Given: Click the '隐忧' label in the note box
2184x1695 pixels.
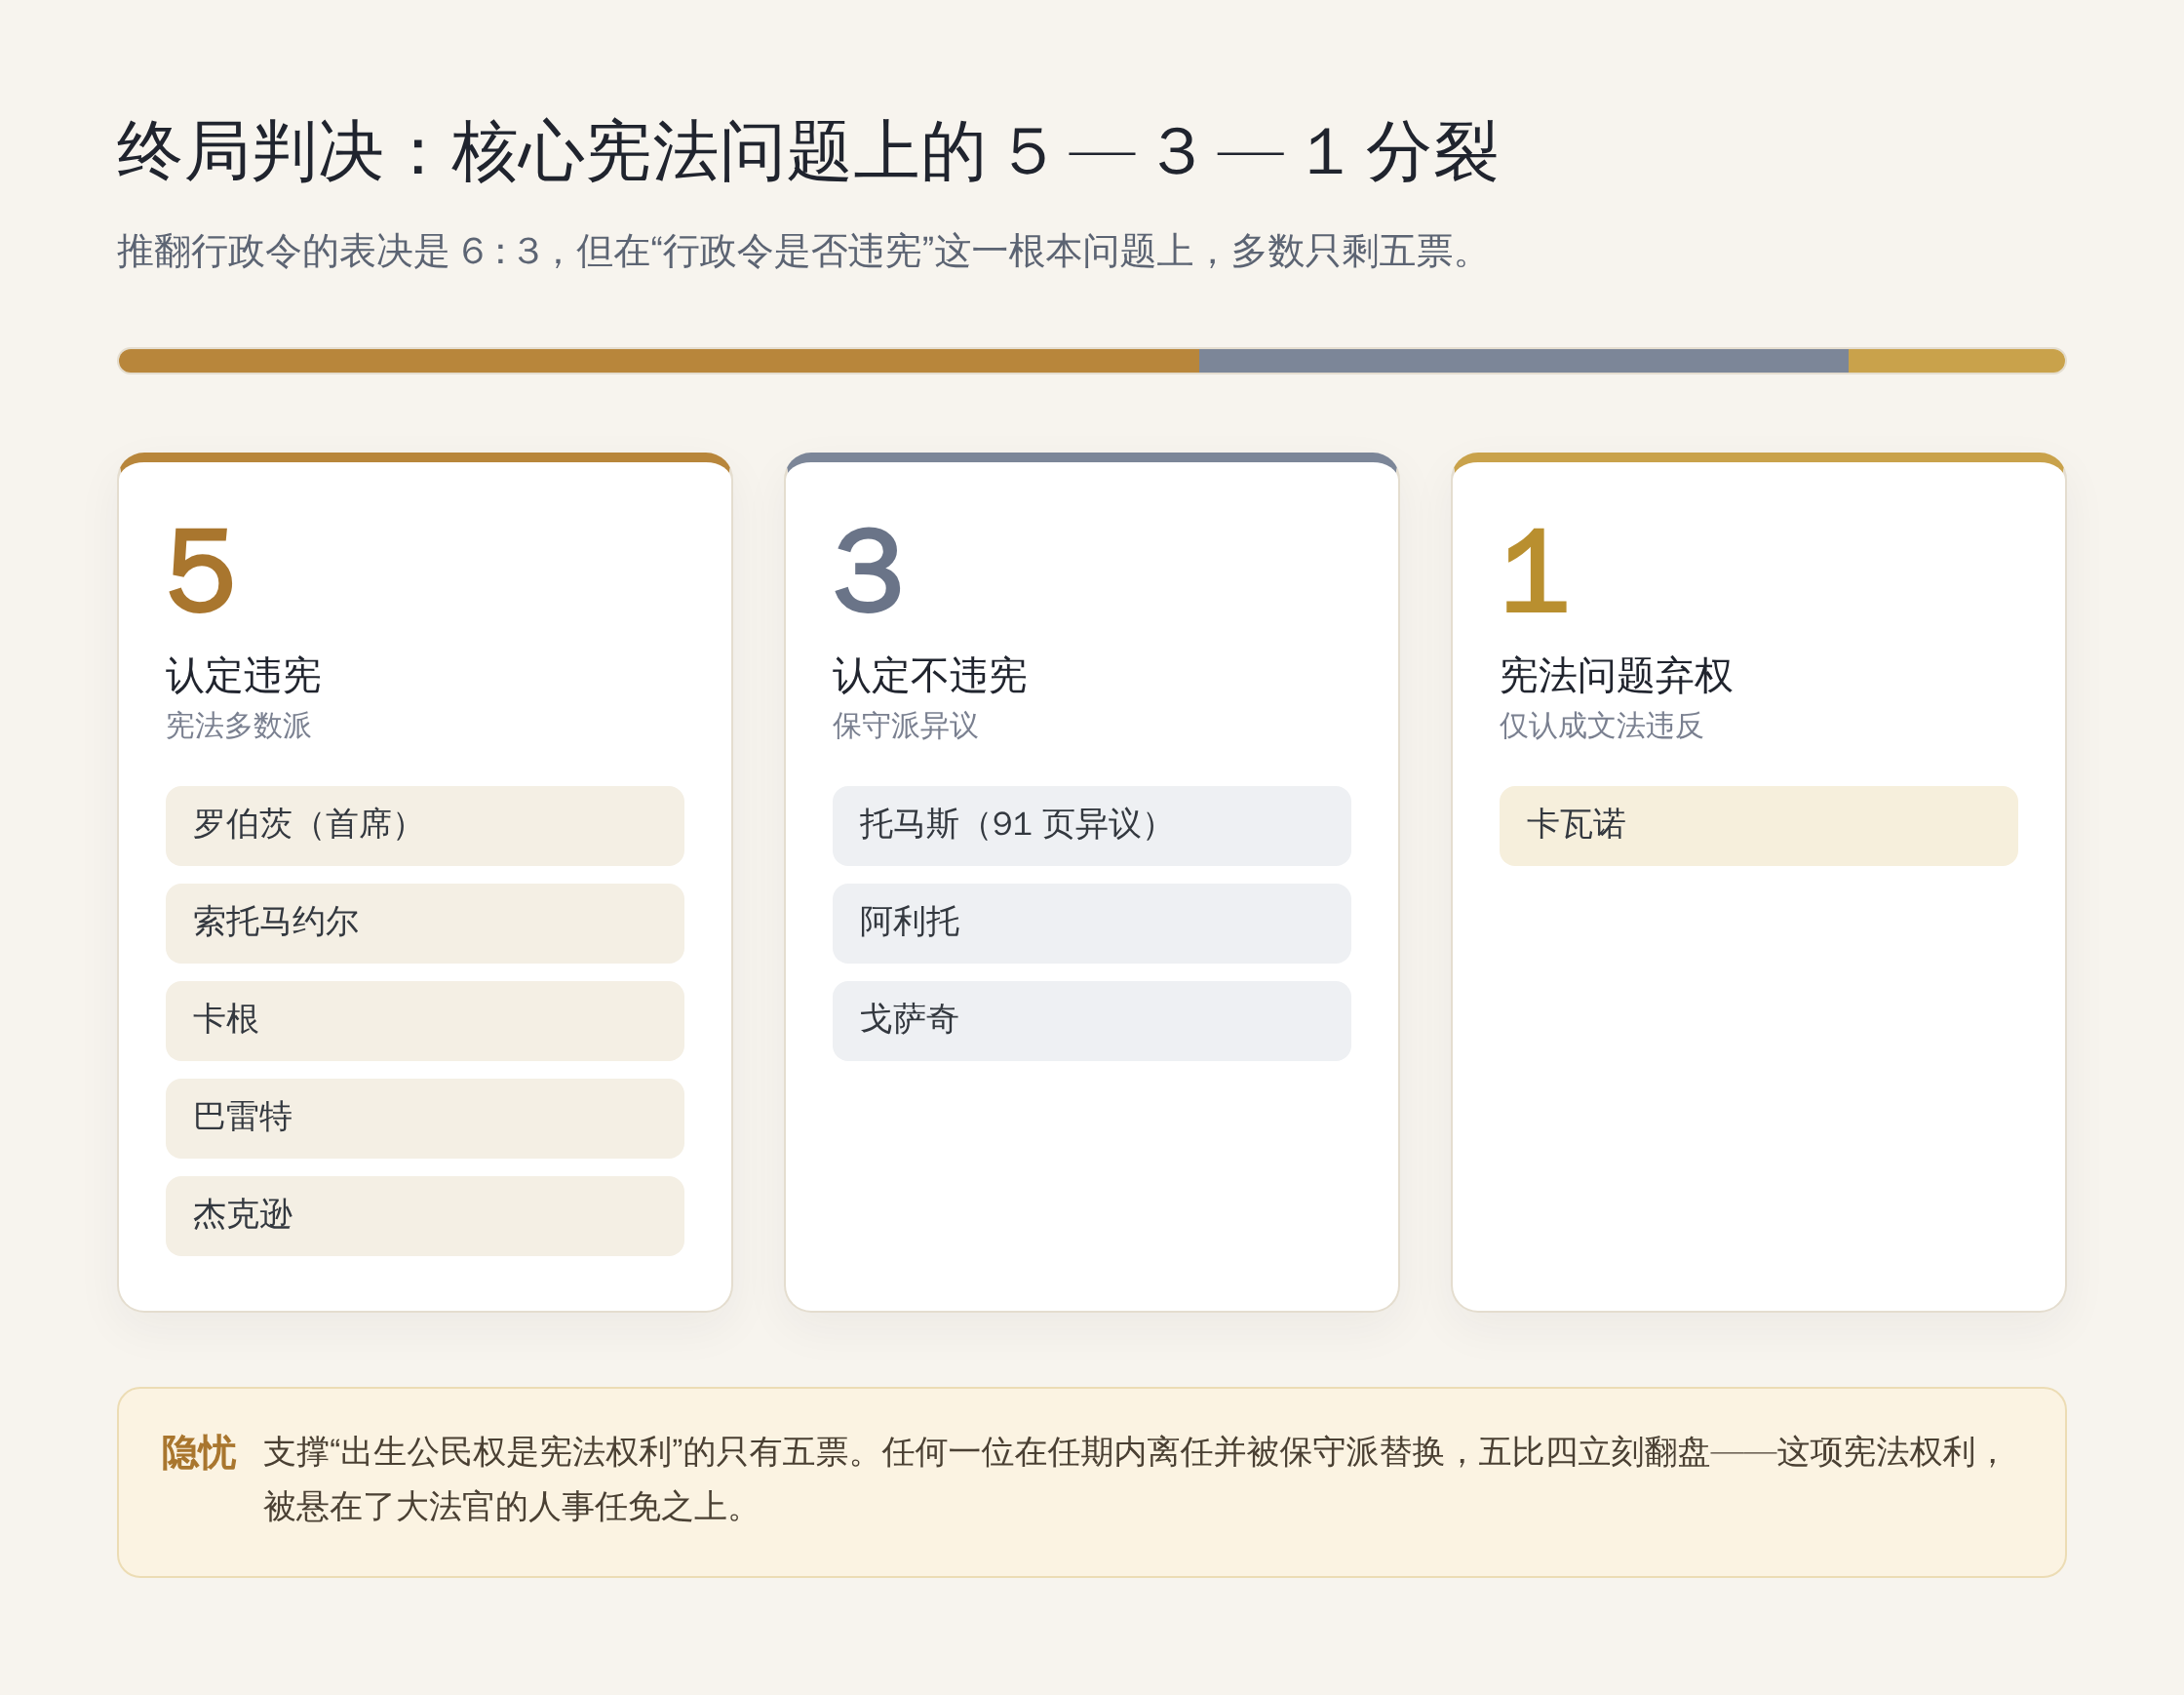Looking at the screenshot, I should (198, 1453).
